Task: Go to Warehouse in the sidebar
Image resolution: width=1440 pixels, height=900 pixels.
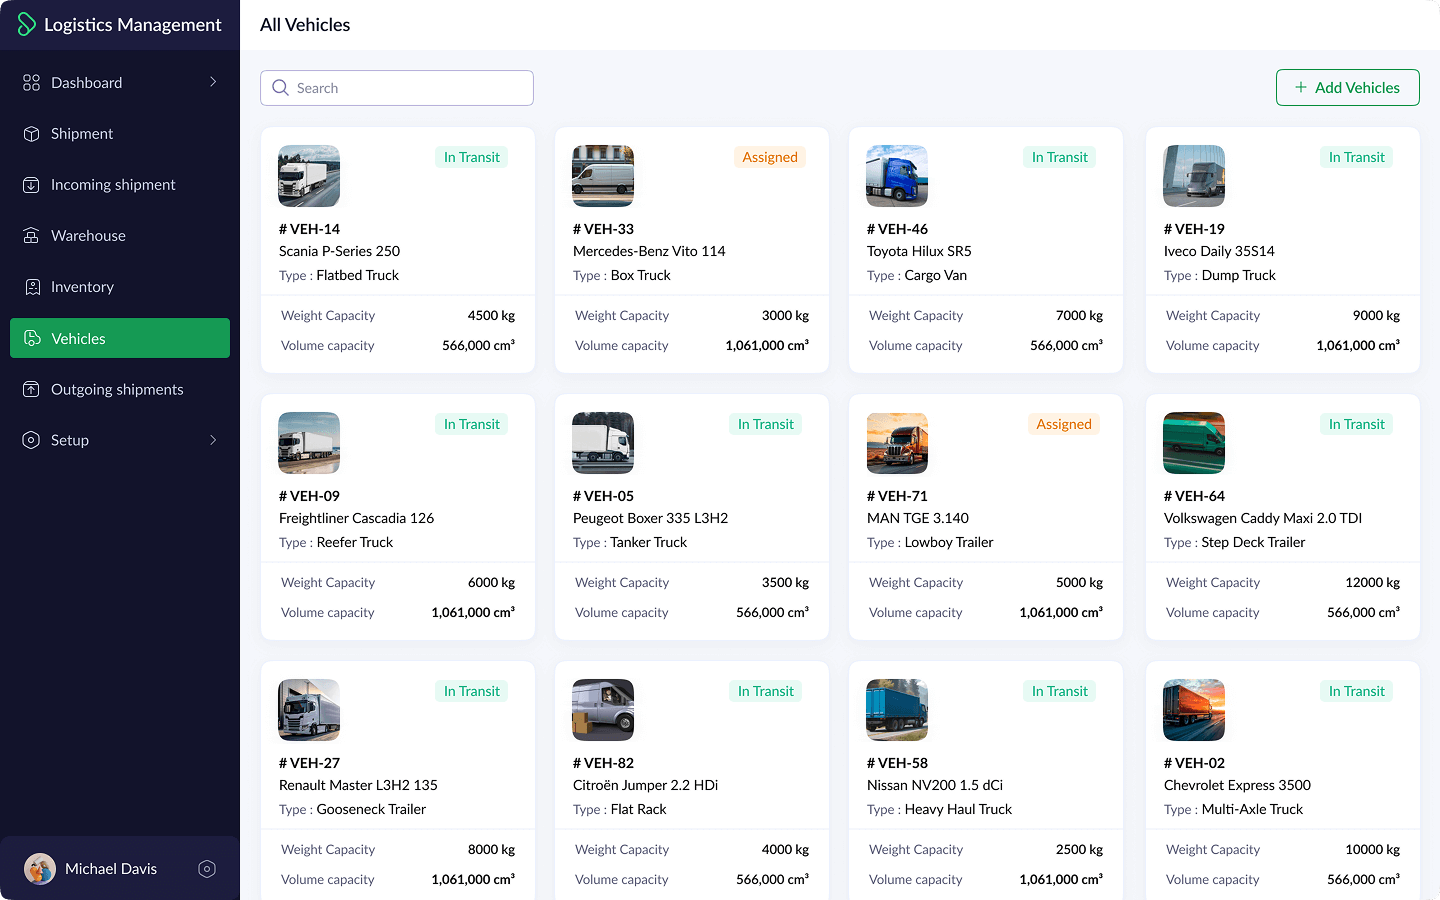Action: pos(88,236)
